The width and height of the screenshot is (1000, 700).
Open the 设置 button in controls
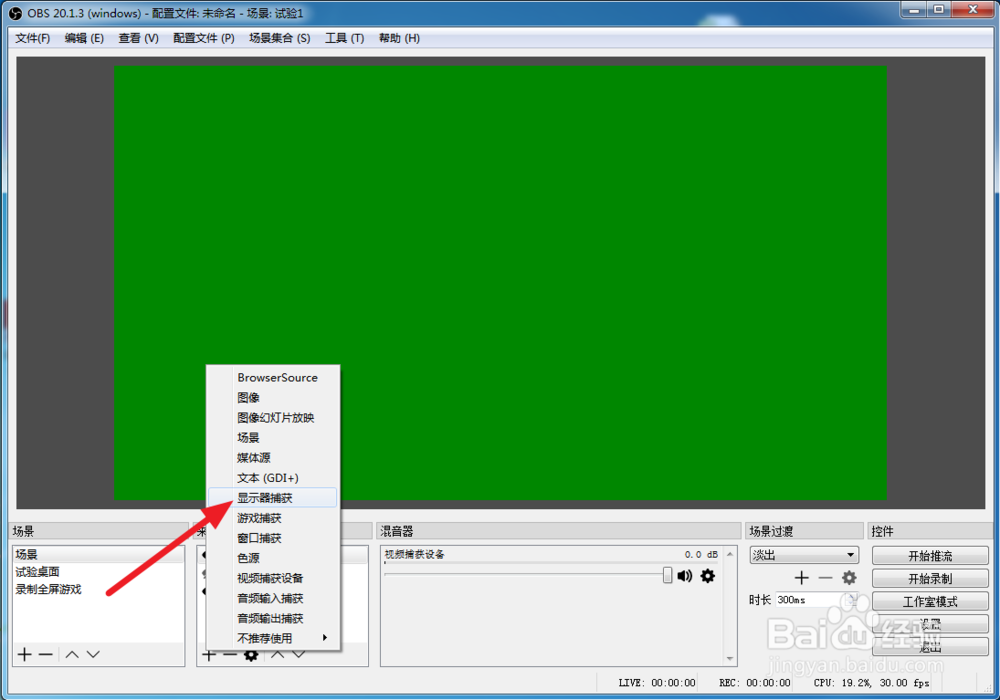(x=930, y=624)
